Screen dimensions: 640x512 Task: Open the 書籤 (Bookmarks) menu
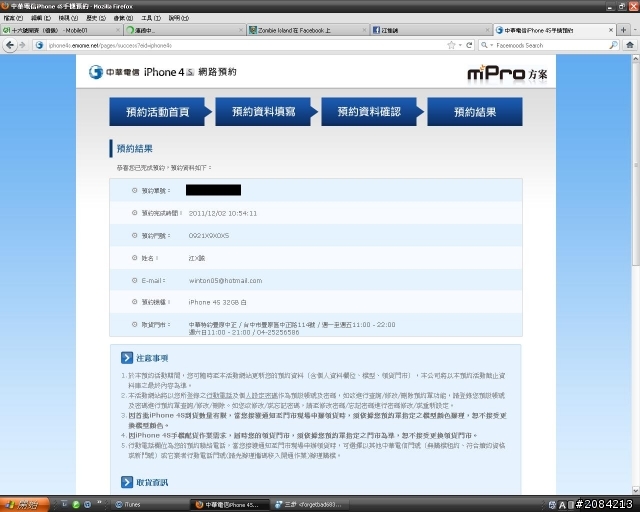pyautogui.click(x=123, y=18)
